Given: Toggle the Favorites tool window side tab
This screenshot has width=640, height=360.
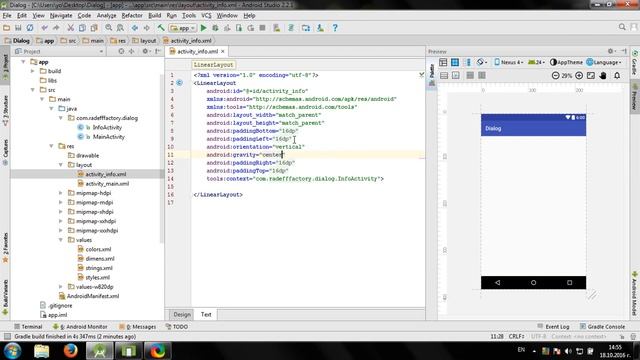Looking at the screenshot, I should tap(5, 248).
